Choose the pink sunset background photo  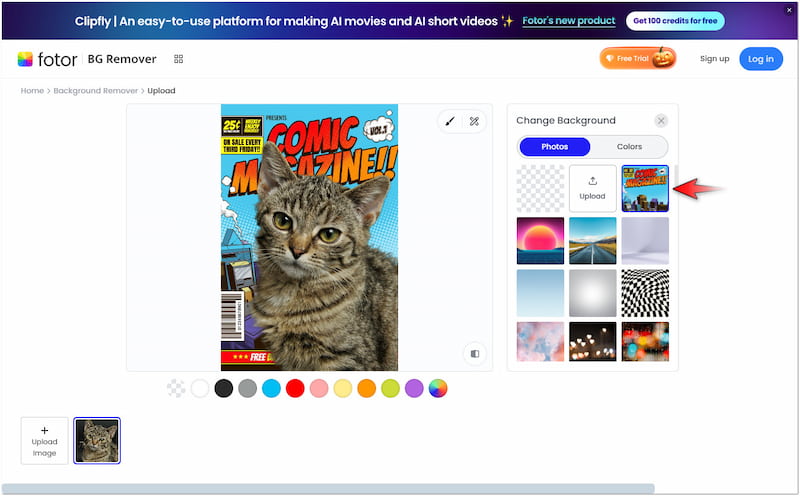pyautogui.click(x=540, y=240)
